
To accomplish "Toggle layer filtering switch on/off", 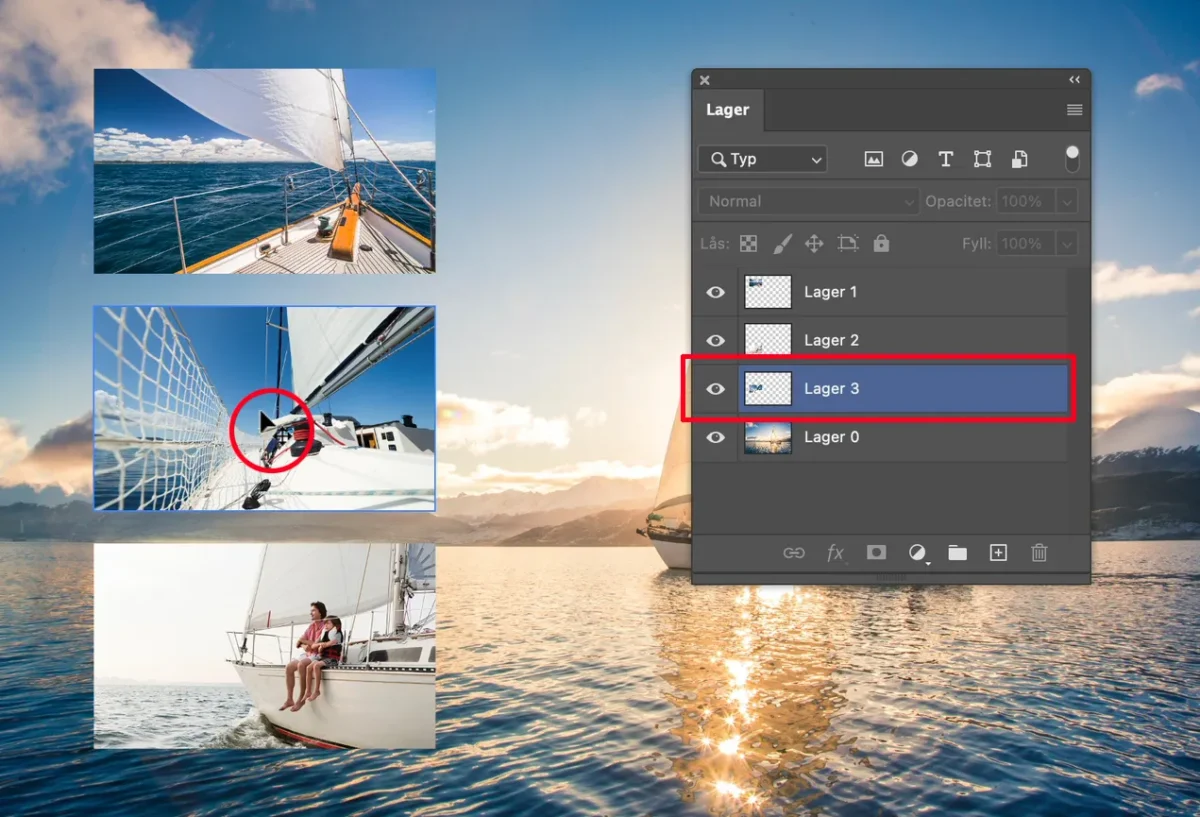I will pos(1072,158).
